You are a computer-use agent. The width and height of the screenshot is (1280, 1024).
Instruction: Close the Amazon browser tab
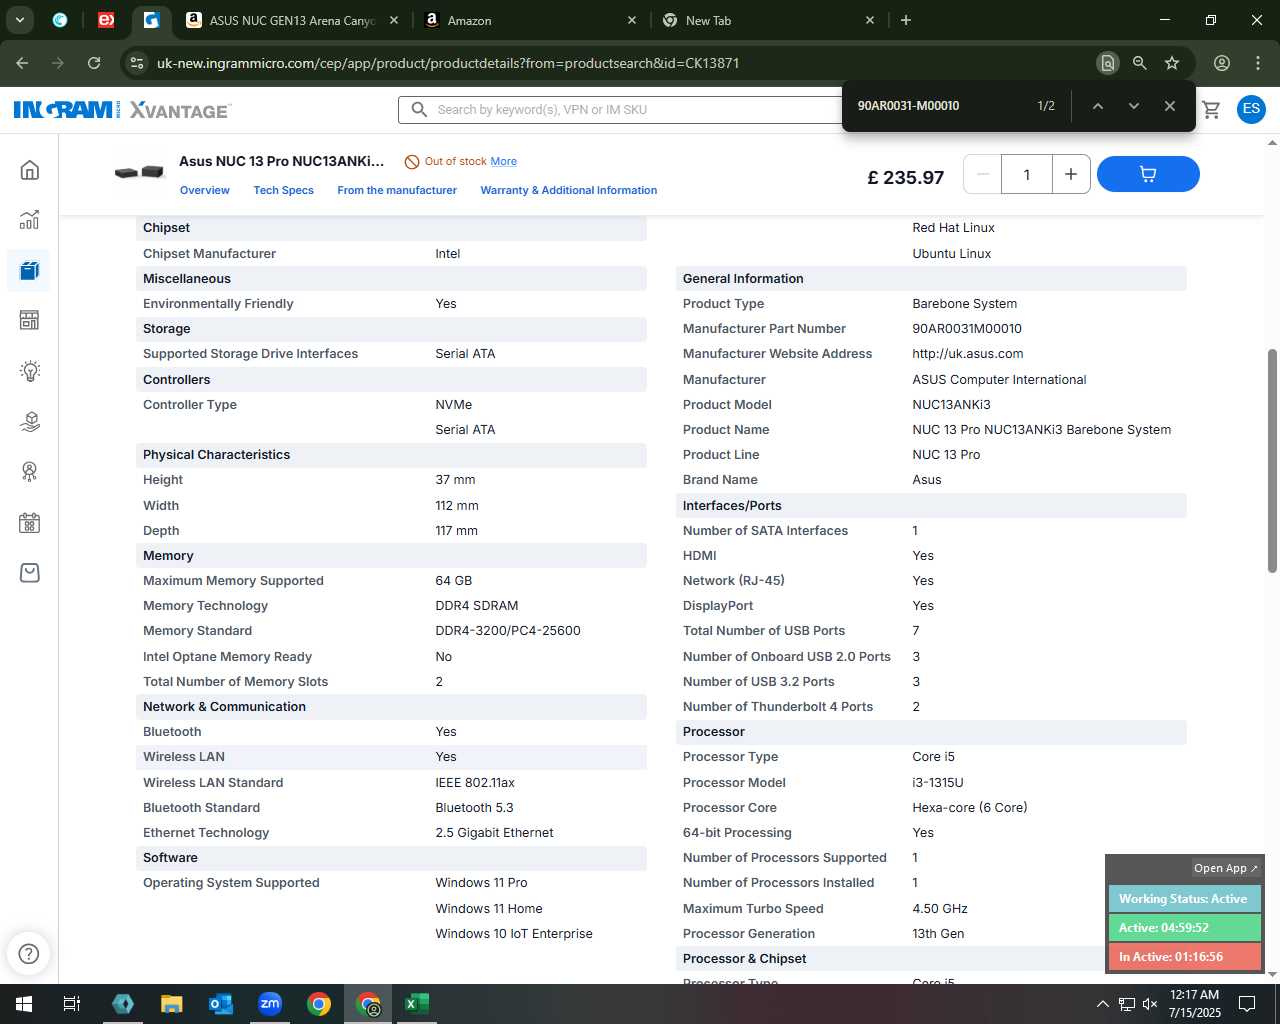tap(632, 20)
